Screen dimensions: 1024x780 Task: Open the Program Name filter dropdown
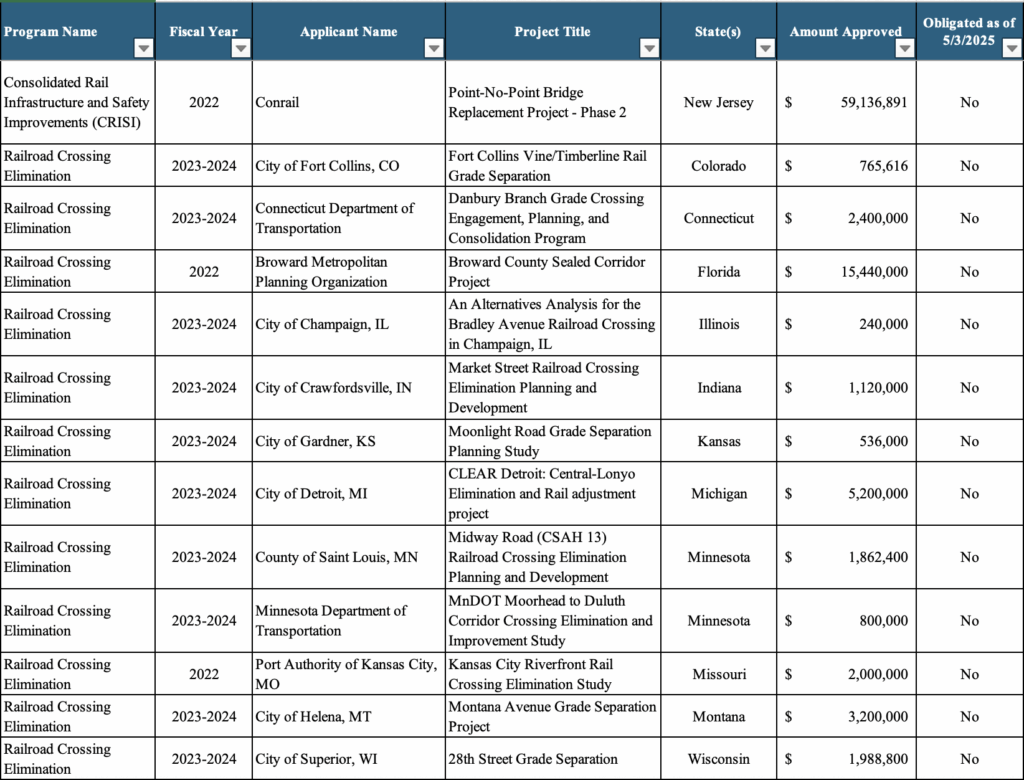144,48
